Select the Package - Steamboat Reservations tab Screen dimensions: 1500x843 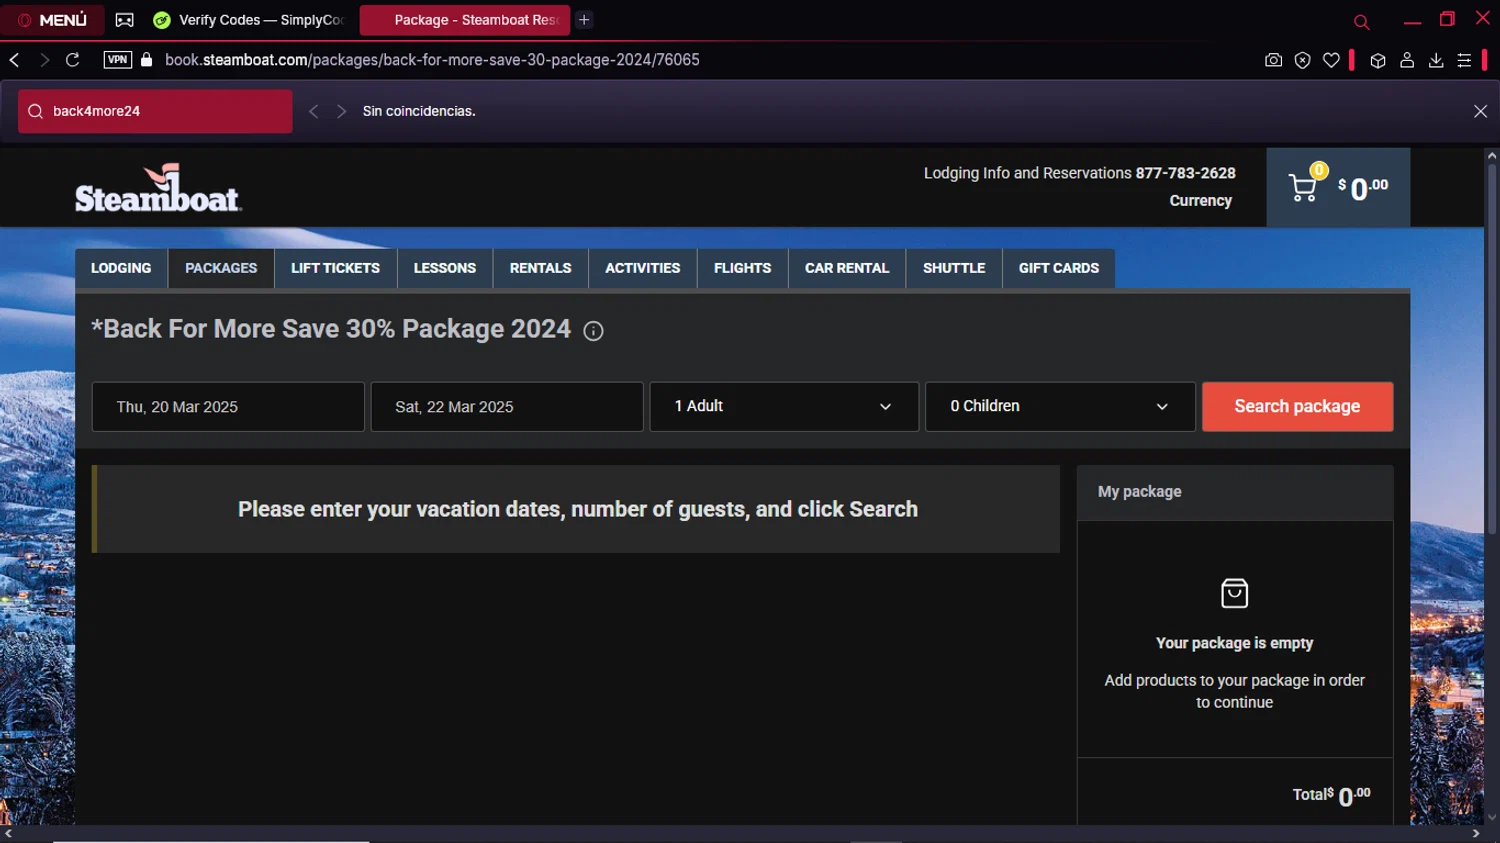465,20
